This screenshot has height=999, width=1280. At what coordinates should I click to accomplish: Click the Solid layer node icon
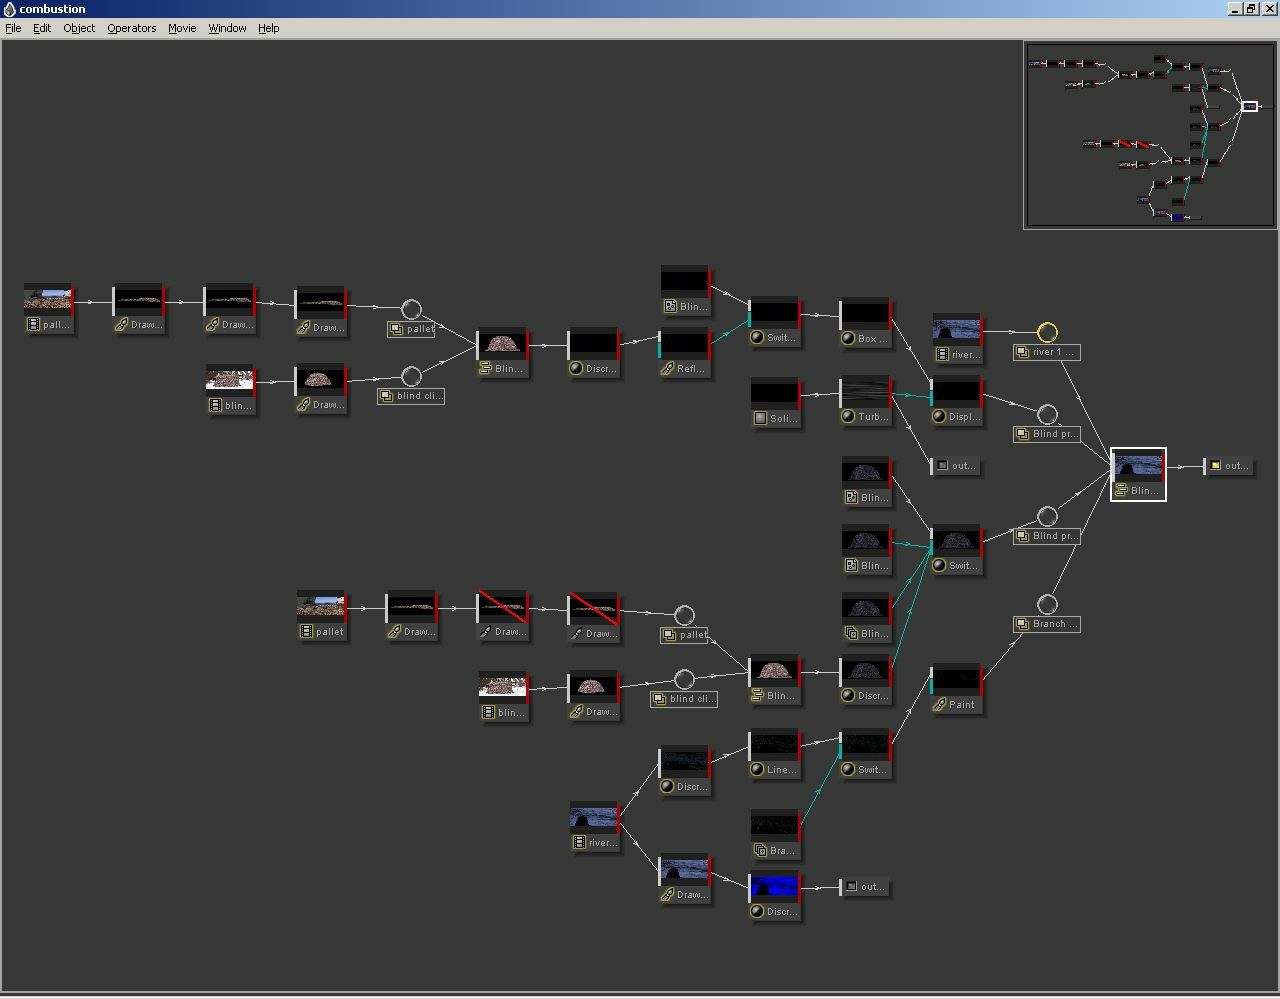[760, 418]
